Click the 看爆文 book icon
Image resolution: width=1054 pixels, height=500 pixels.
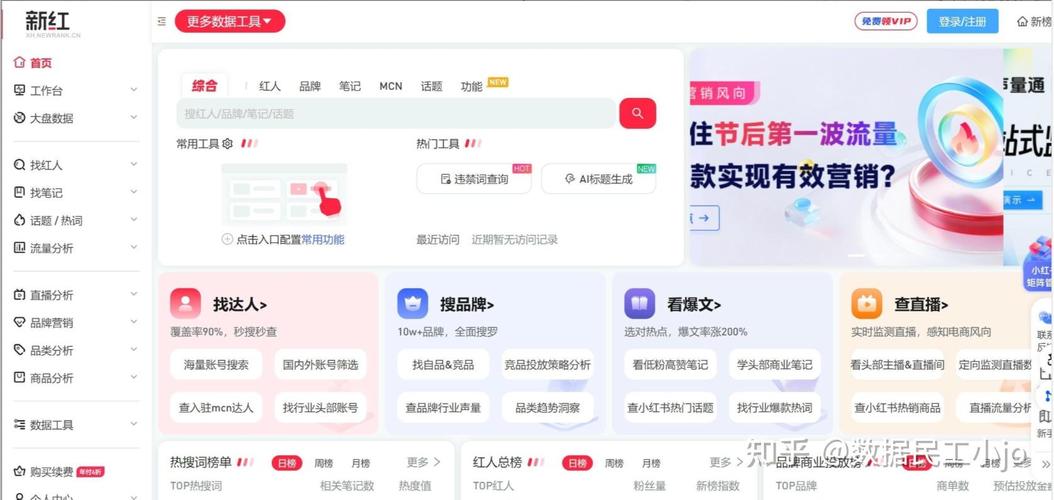pos(640,304)
